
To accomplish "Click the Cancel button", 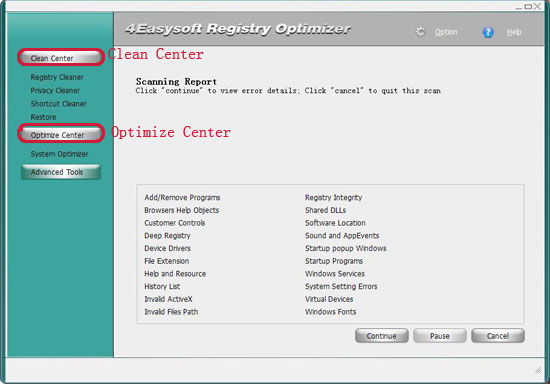I will pyautogui.click(x=498, y=336).
